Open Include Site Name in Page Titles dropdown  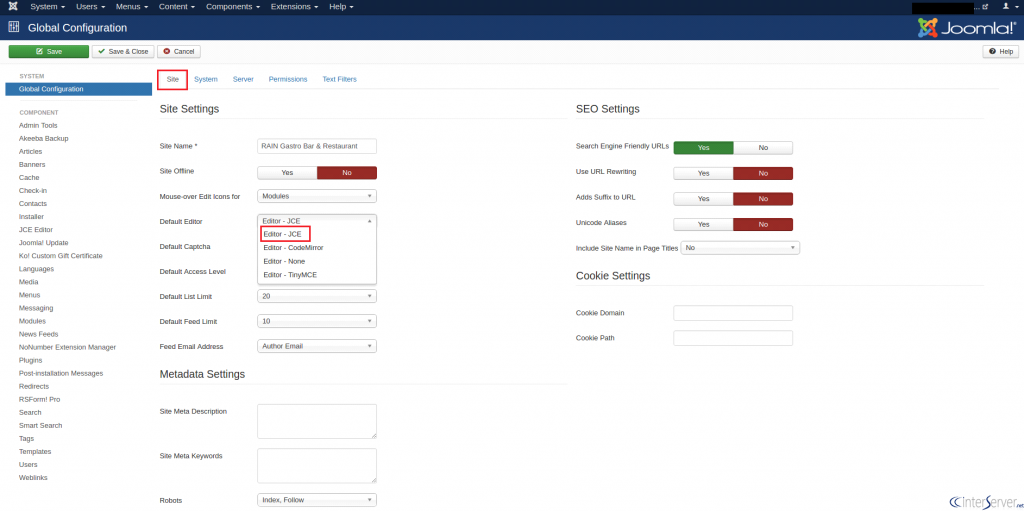click(x=740, y=248)
